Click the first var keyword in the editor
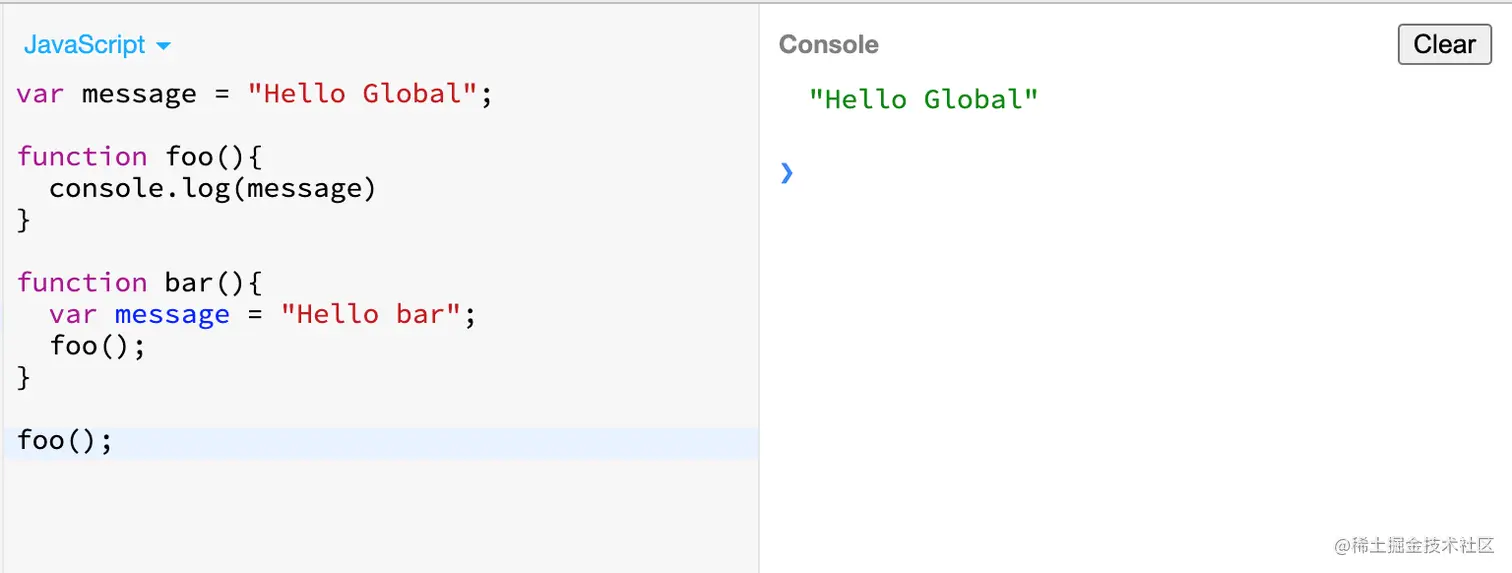 [x=40, y=94]
